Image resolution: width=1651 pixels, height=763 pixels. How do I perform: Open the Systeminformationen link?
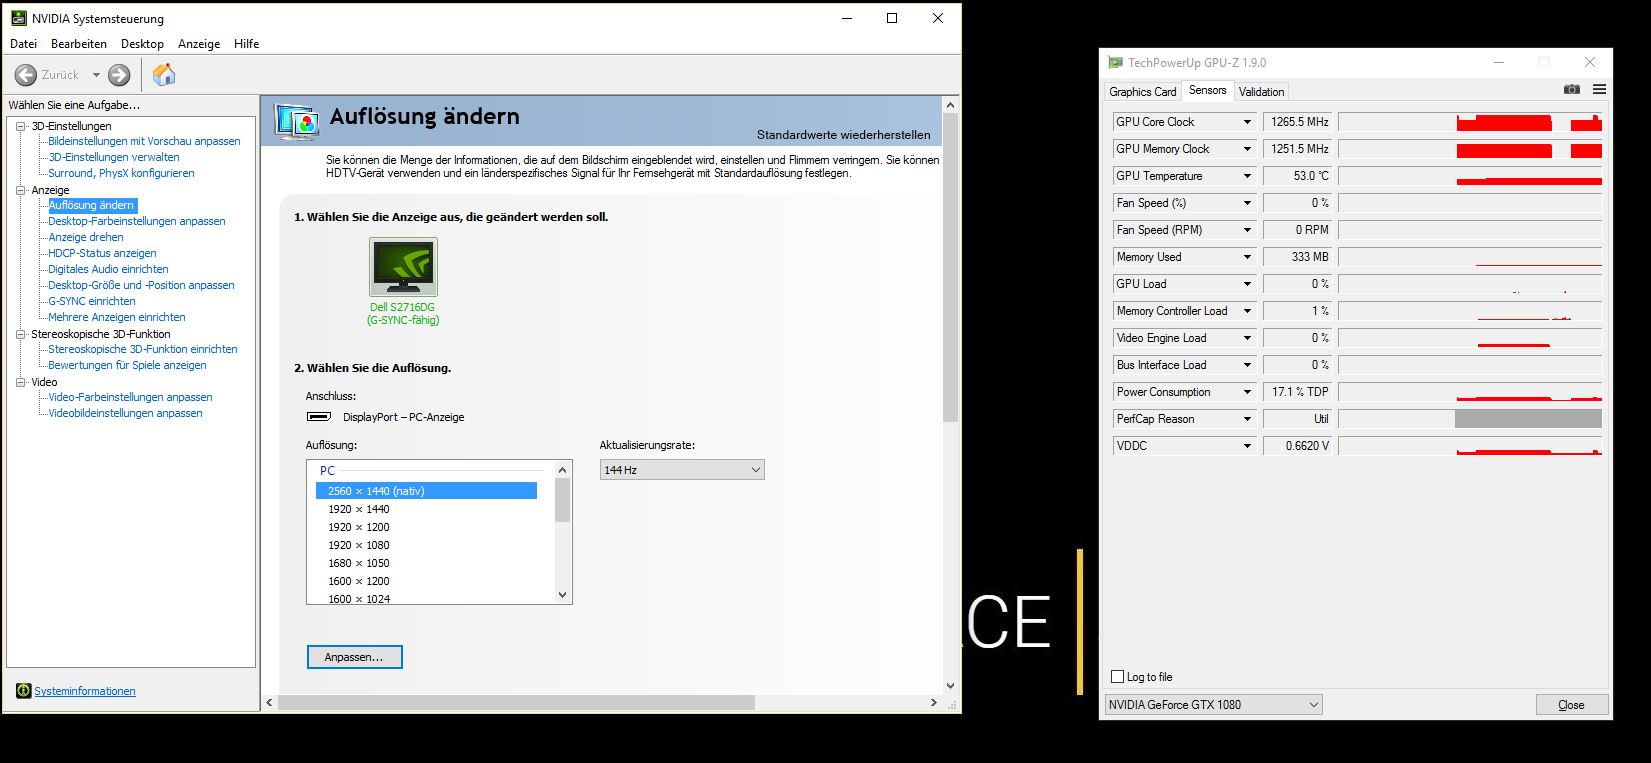tap(85, 691)
